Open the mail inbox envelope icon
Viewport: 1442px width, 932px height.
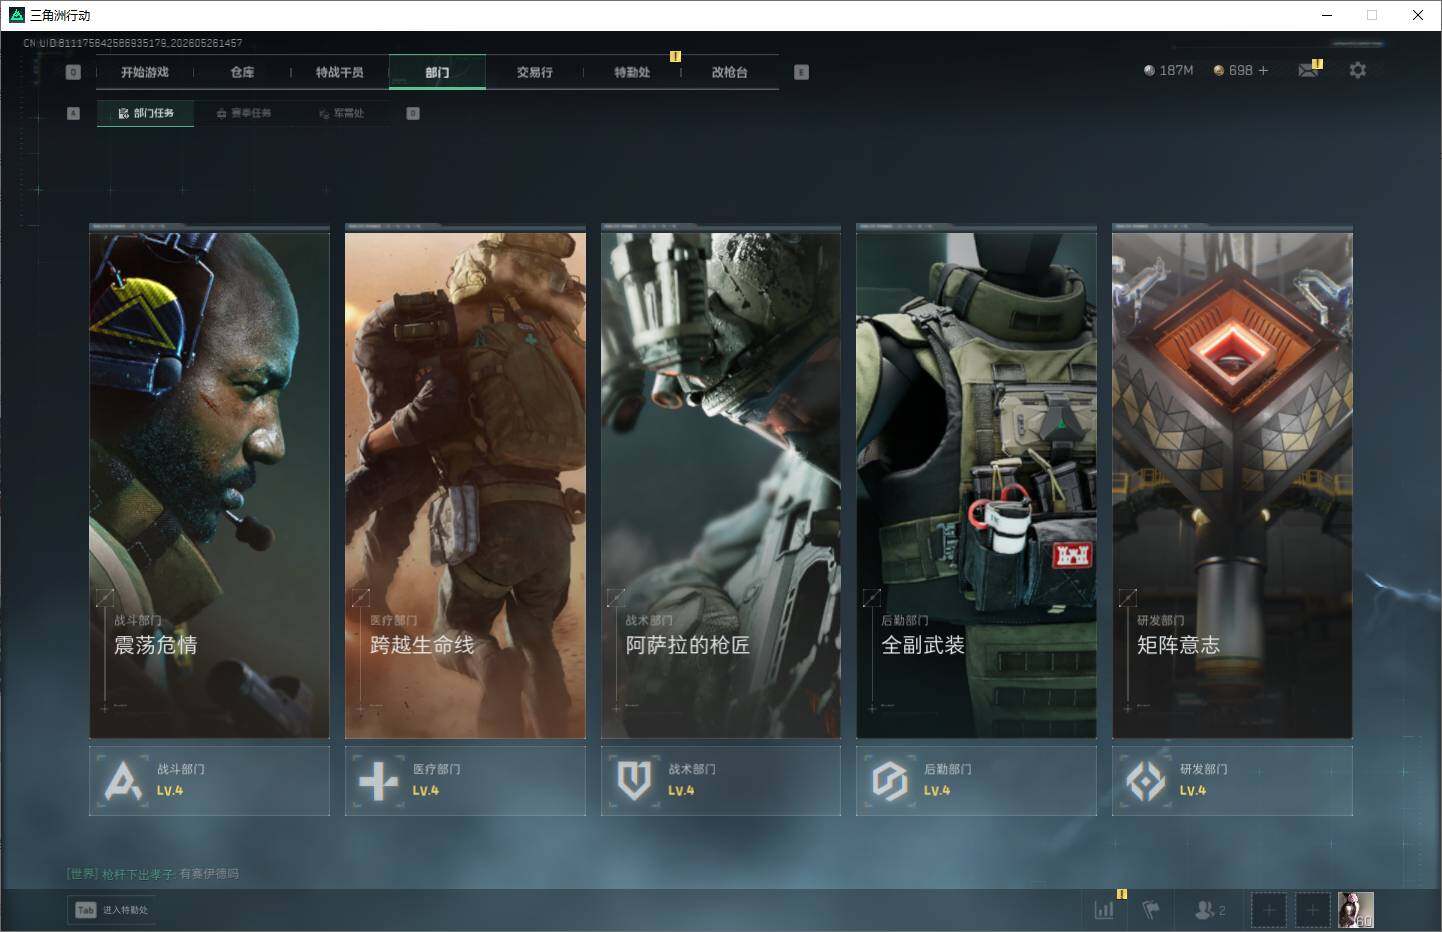pos(1308,70)
